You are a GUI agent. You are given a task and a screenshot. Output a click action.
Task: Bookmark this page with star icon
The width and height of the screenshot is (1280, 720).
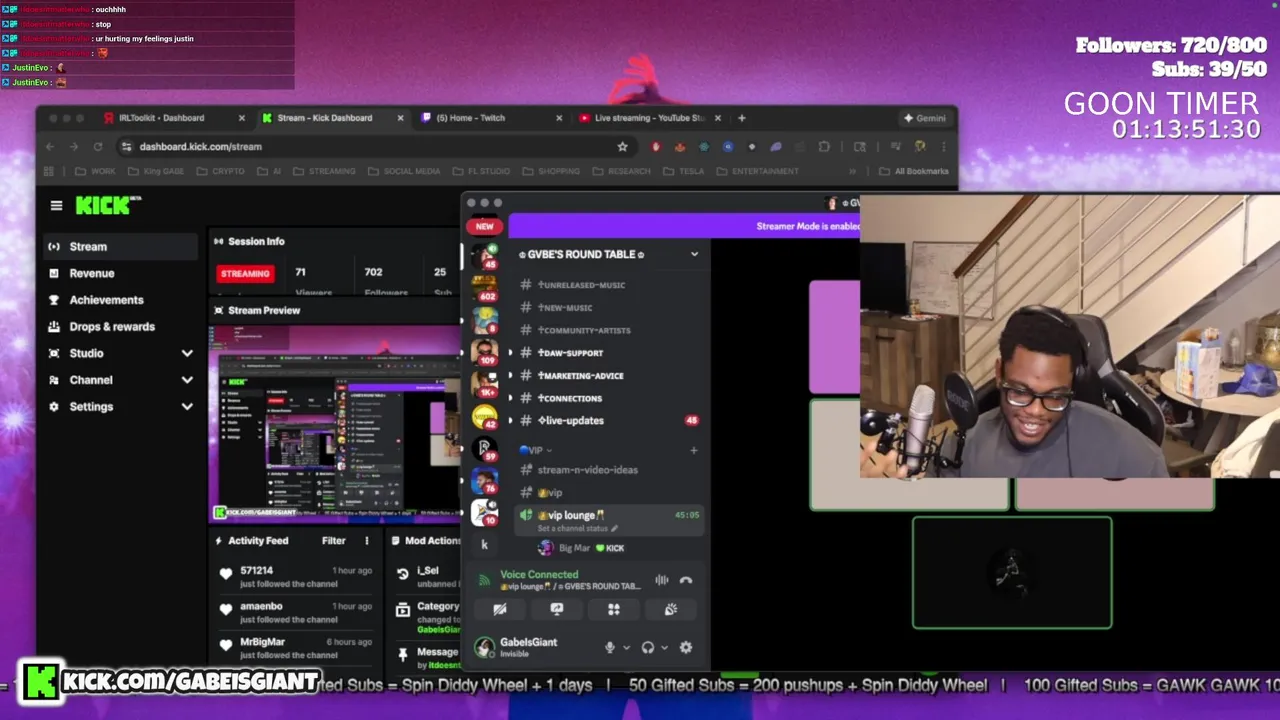[x=622, y=147]
